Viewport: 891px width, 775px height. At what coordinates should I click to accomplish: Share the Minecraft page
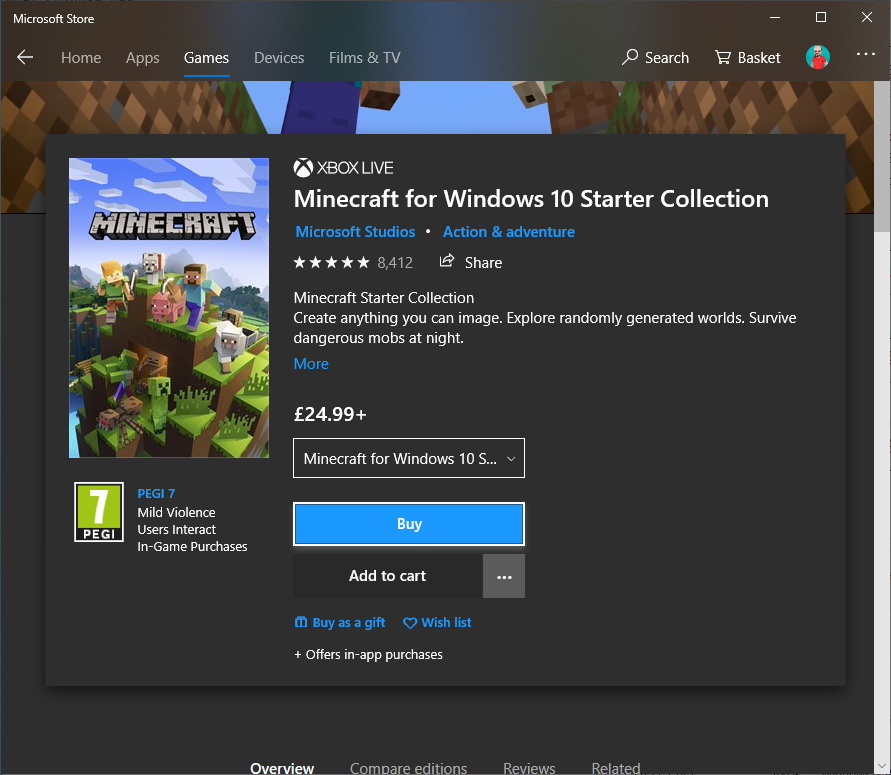click(x=470, y=262)
